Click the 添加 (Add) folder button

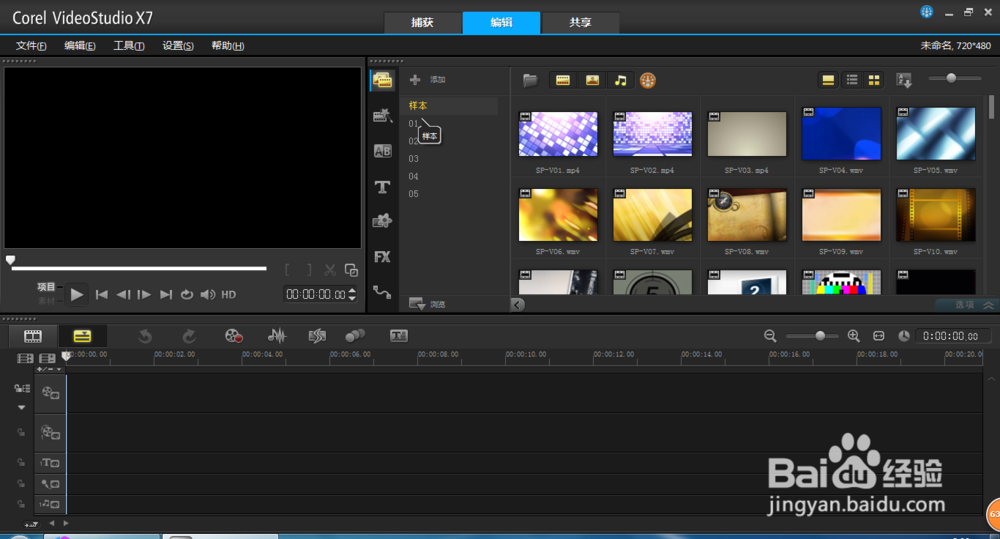[427, 80]
